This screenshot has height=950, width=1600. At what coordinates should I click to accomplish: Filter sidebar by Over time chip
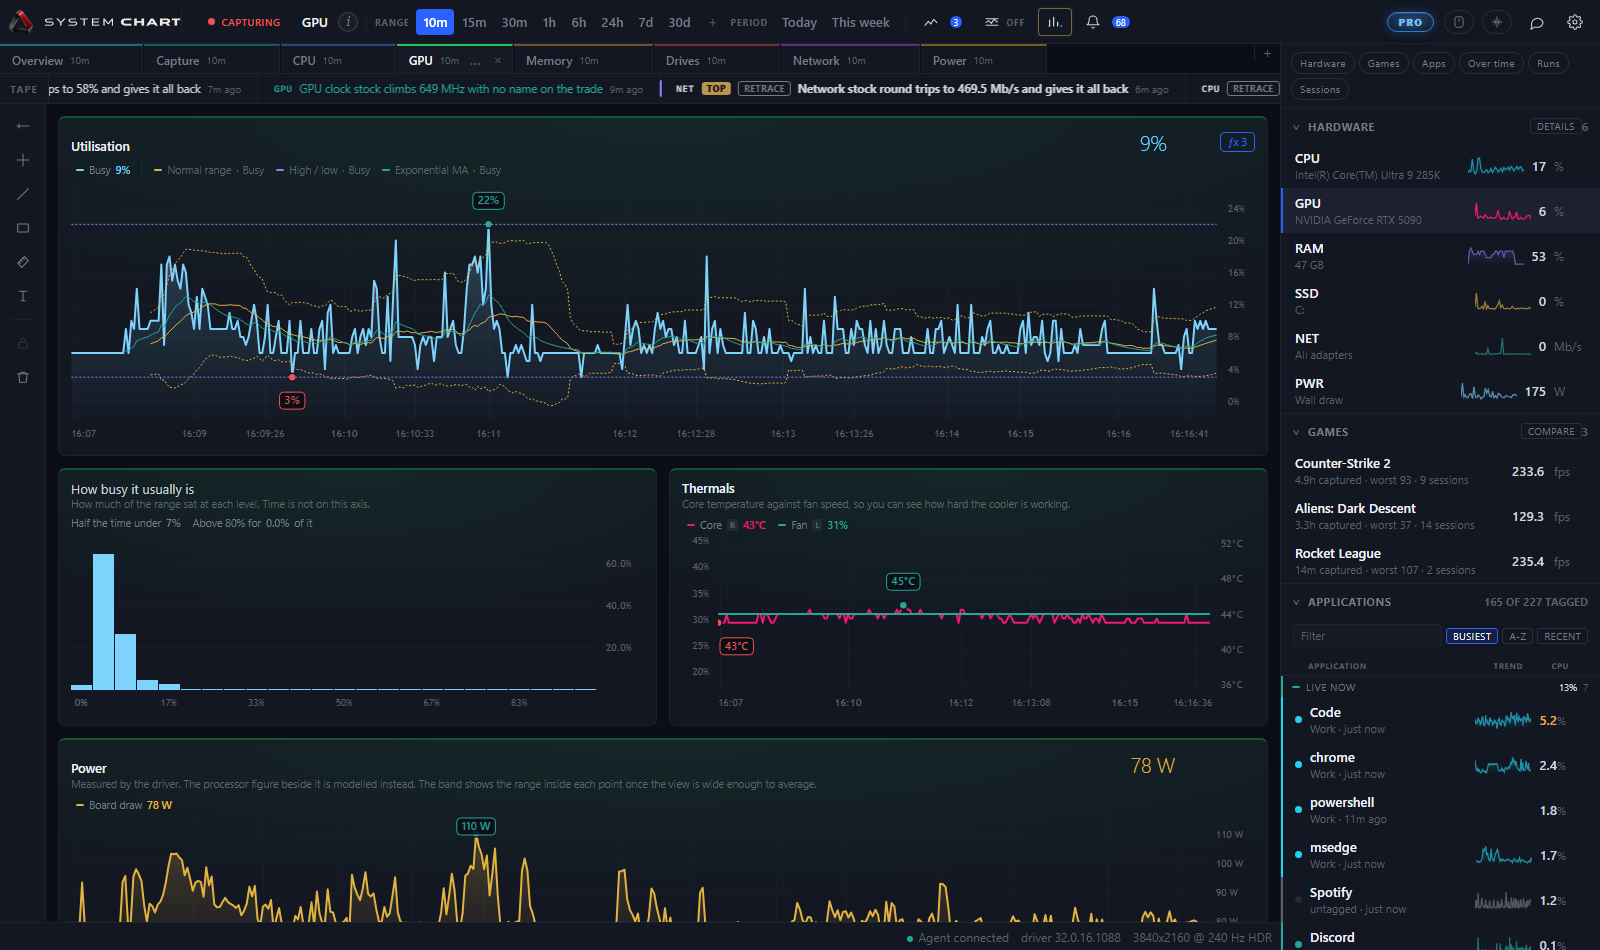[x=1491, y=63]
